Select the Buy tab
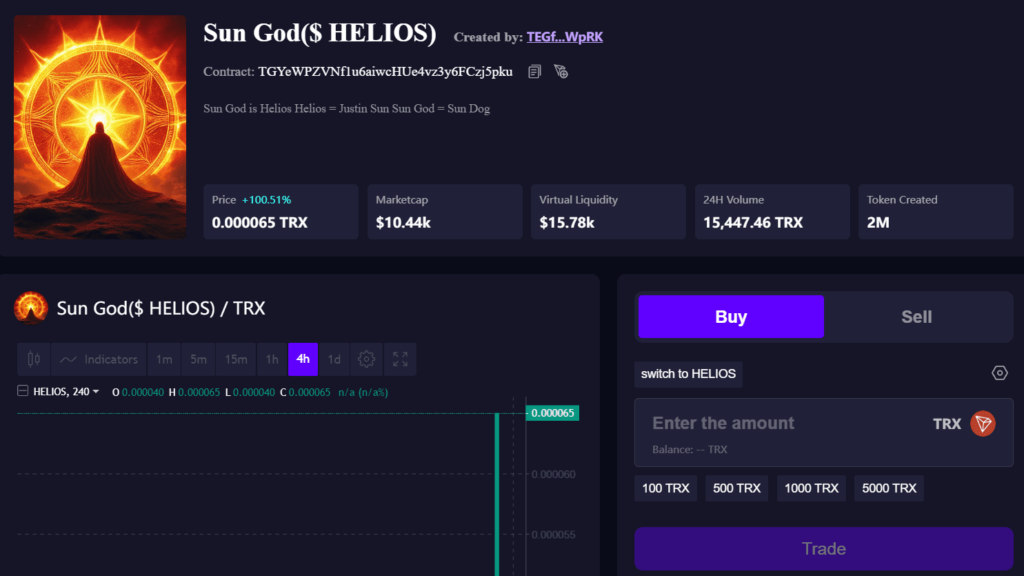Image resolution: width=1024 pixels, height=576 pixels. pyautogui.click(x=730, y=316)
